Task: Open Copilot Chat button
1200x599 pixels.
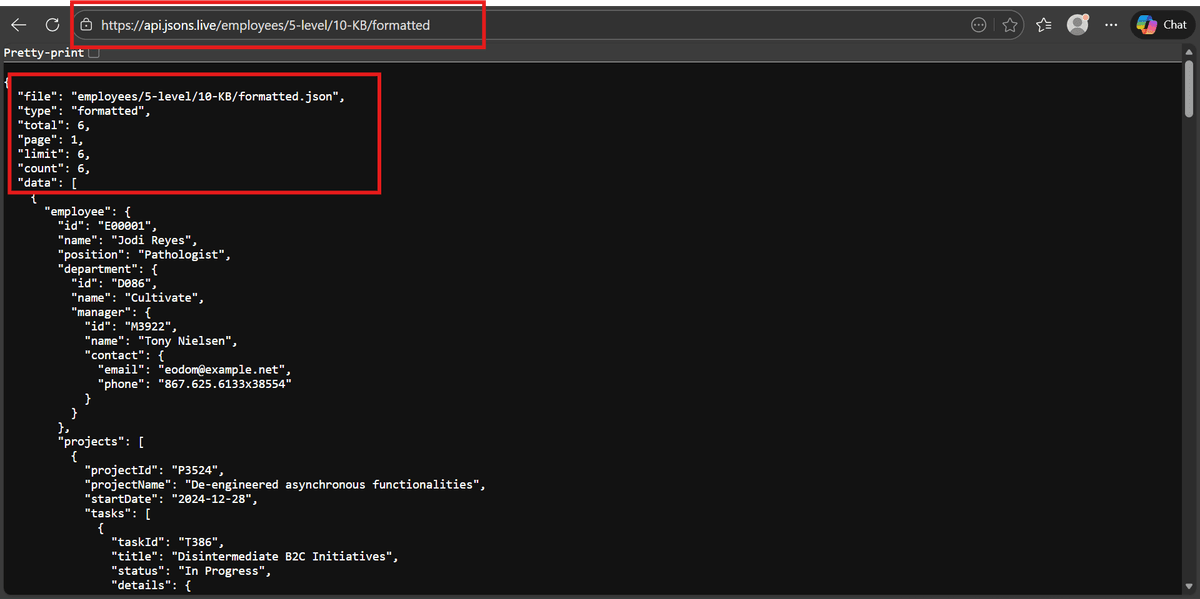Action: pos(1162,25)
